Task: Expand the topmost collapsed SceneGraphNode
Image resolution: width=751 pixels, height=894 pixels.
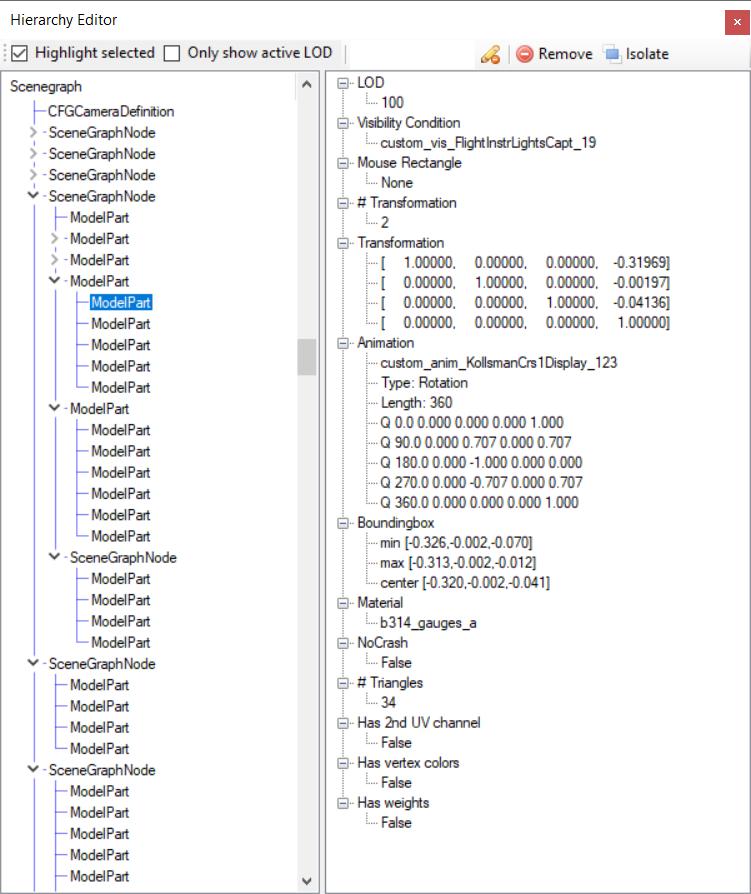Action: click(x=34, y=133)
